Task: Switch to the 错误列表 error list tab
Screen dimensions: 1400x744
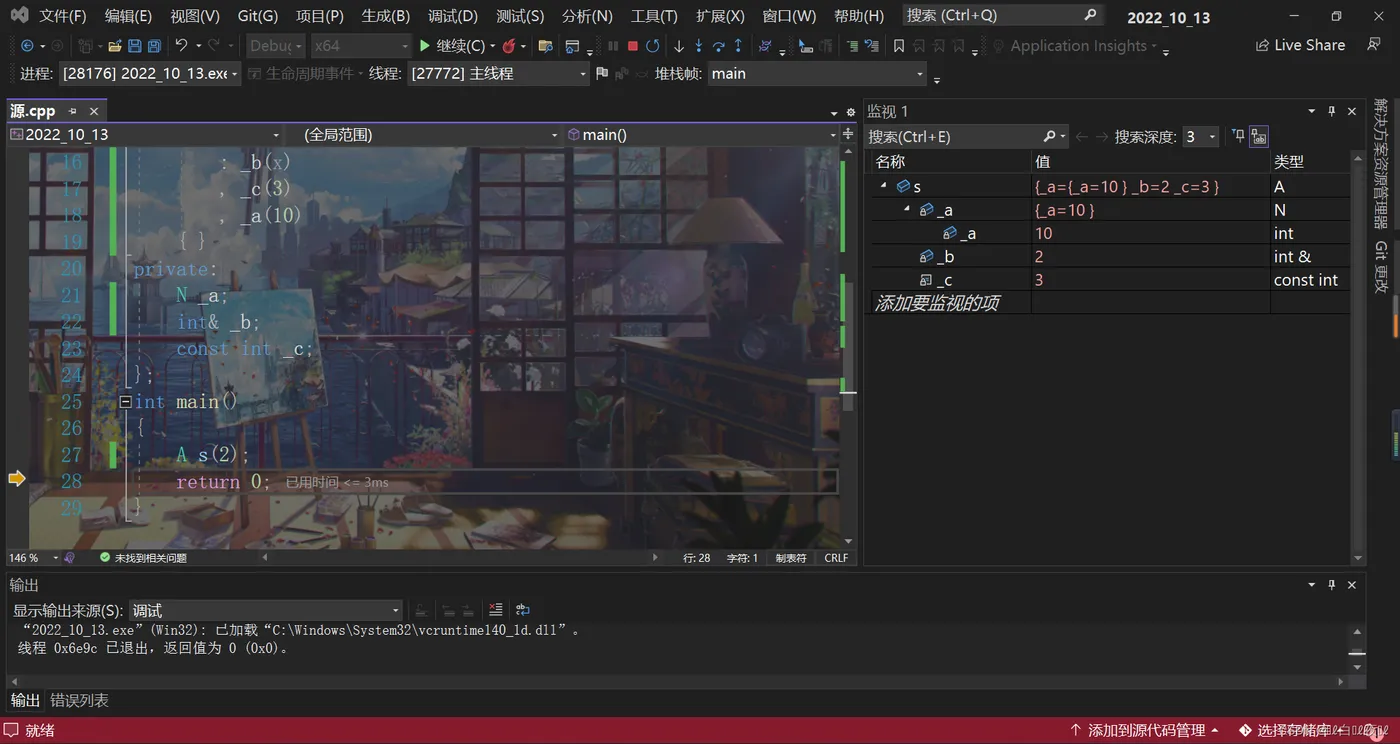Action: tap(80, 701)
